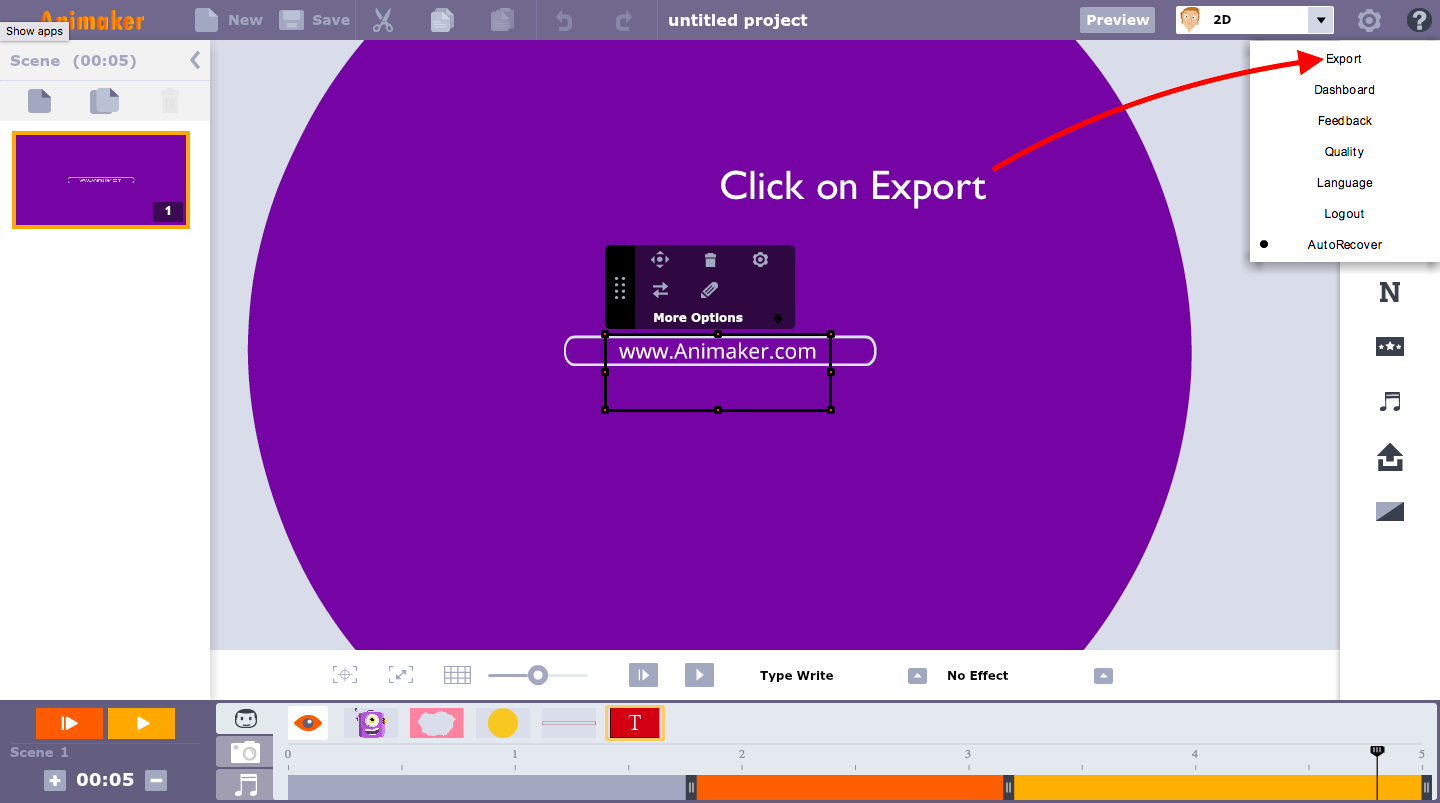
Task: Decrease scene duration with minus button
Action: [155, 781]
